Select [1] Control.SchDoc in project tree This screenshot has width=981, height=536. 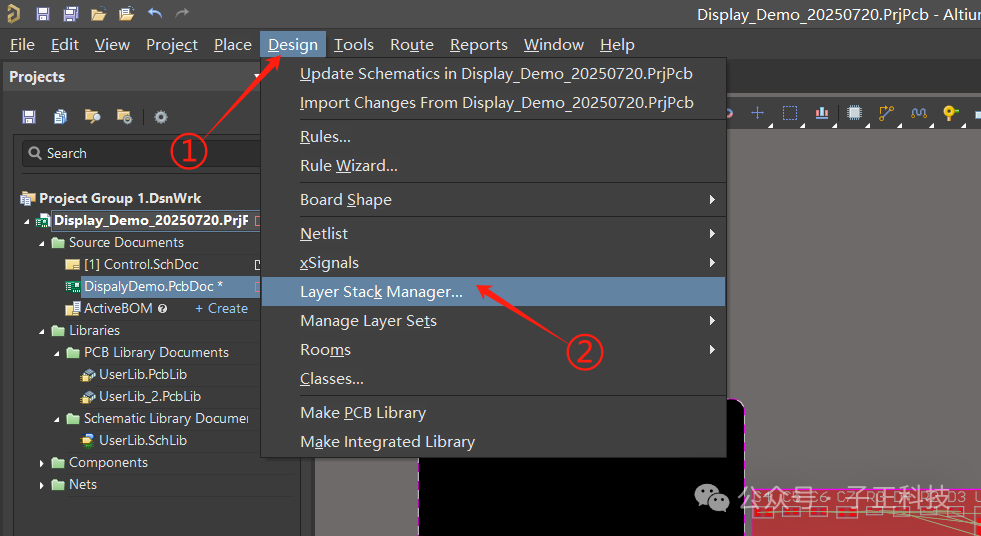click(x=141, y=265)
